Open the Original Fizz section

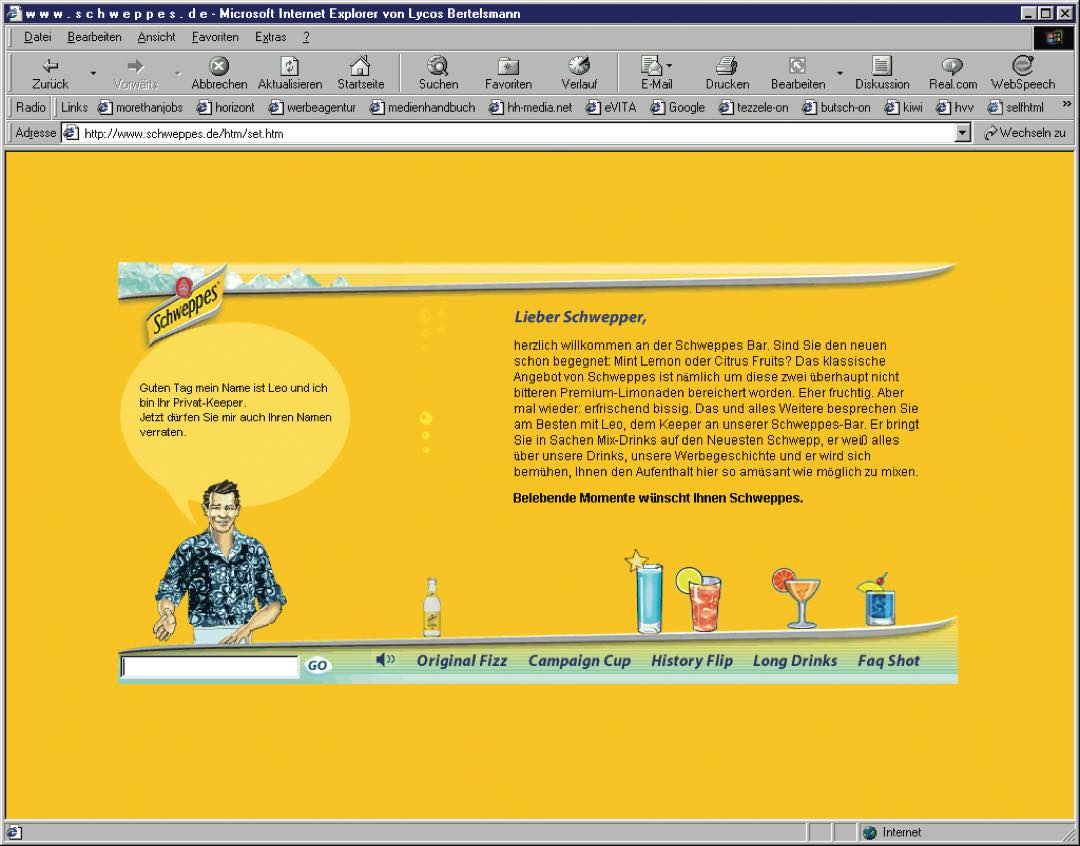pyautogui.click(x=461, y=661)
